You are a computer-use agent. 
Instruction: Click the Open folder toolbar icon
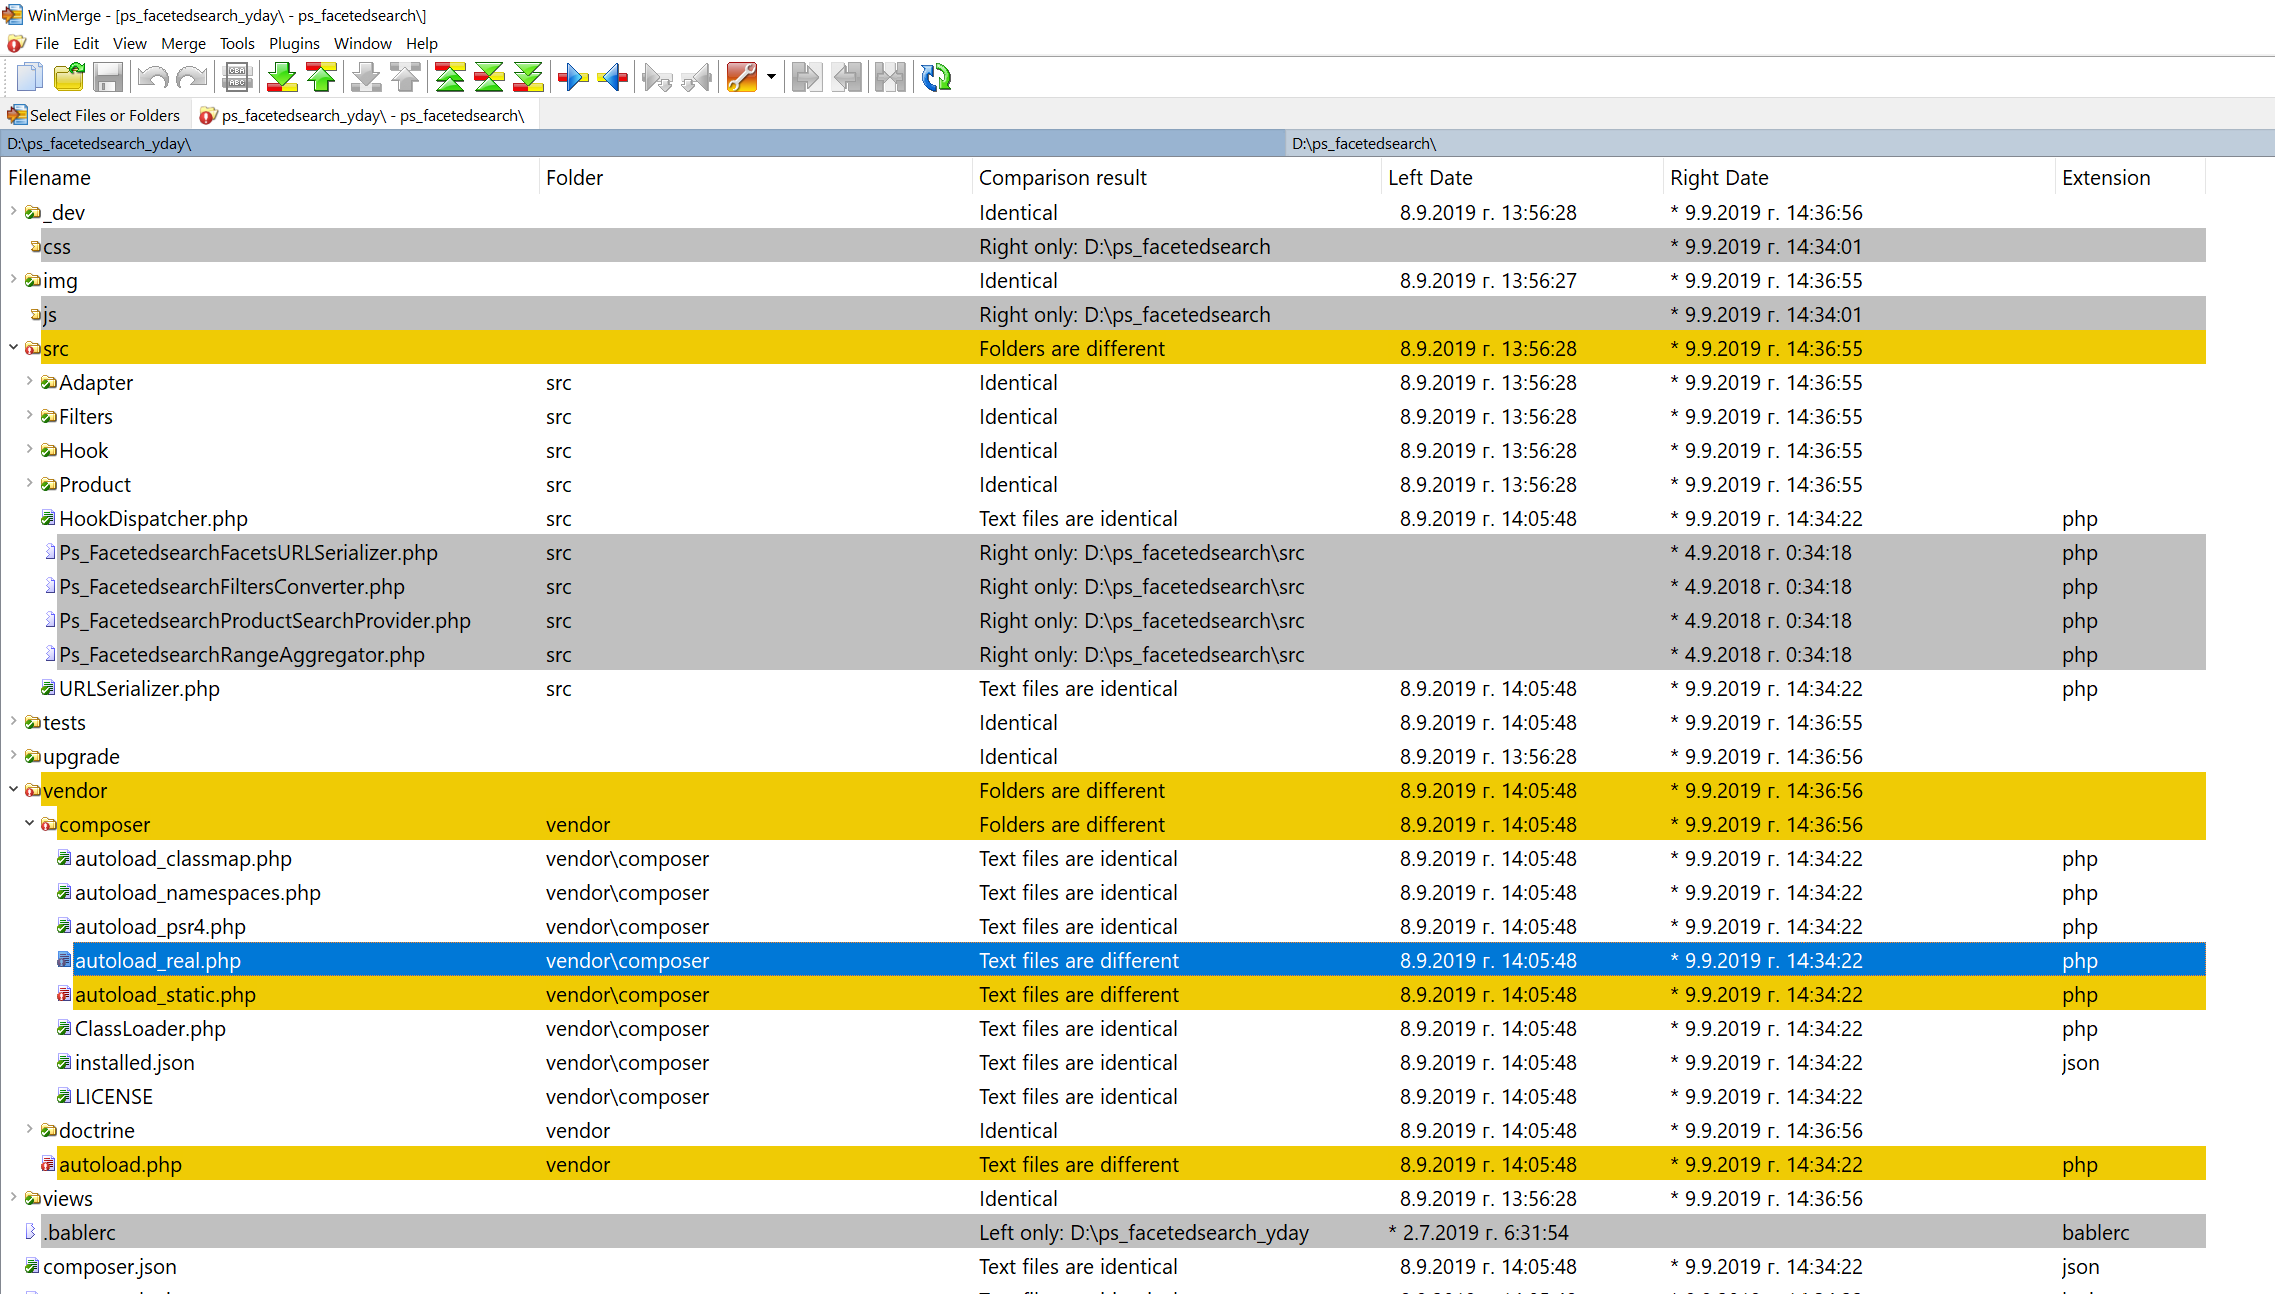pyautogui.click(x=69, y=77)
